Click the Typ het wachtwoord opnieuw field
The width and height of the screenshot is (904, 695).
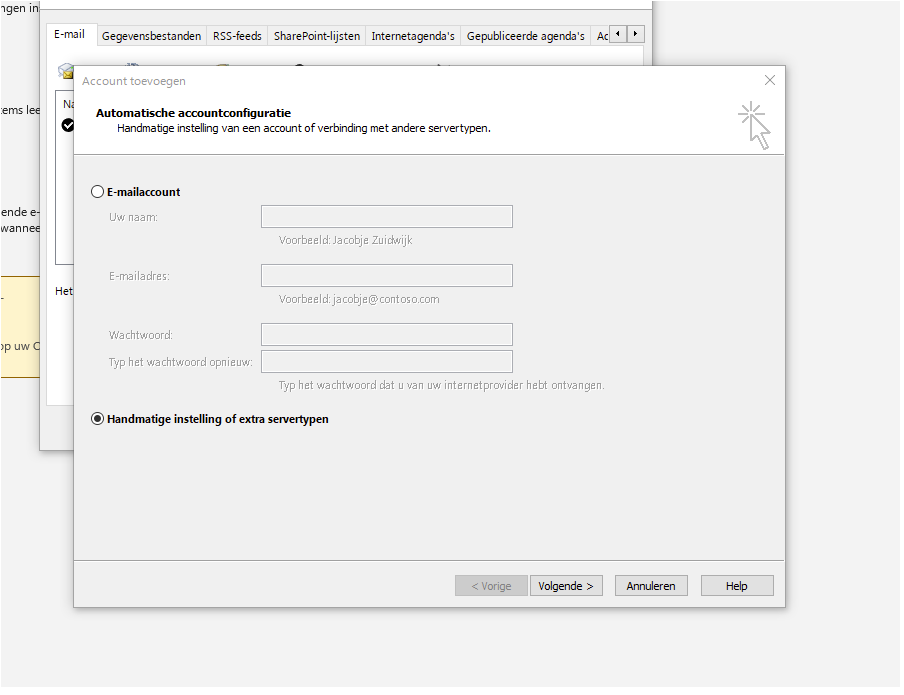[386, 361]
